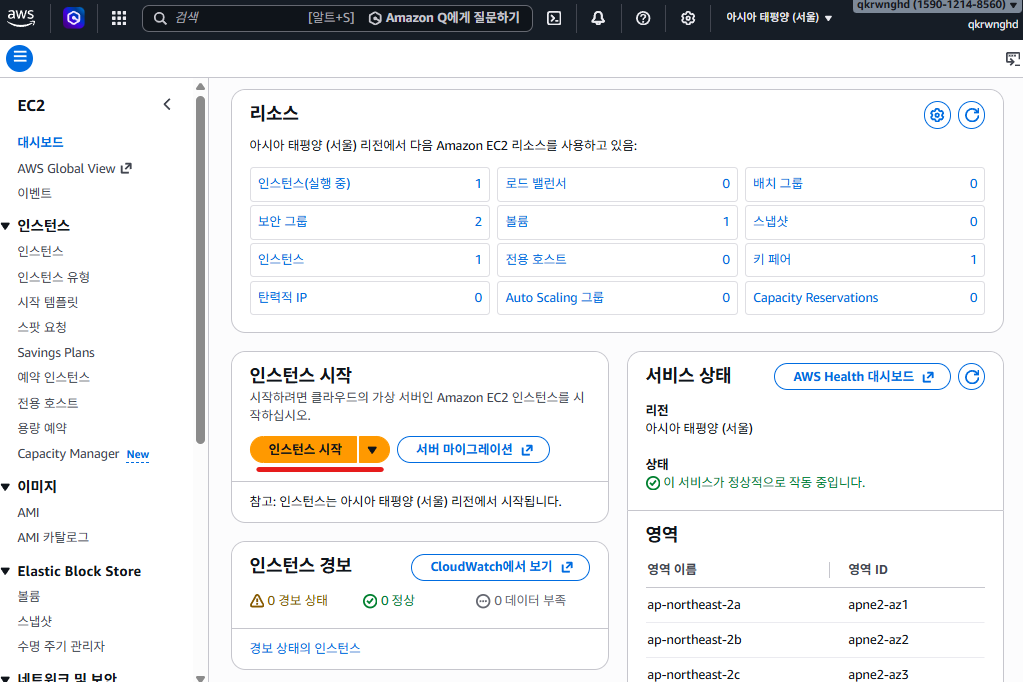Open the feedback icon at the top right

1013,59
